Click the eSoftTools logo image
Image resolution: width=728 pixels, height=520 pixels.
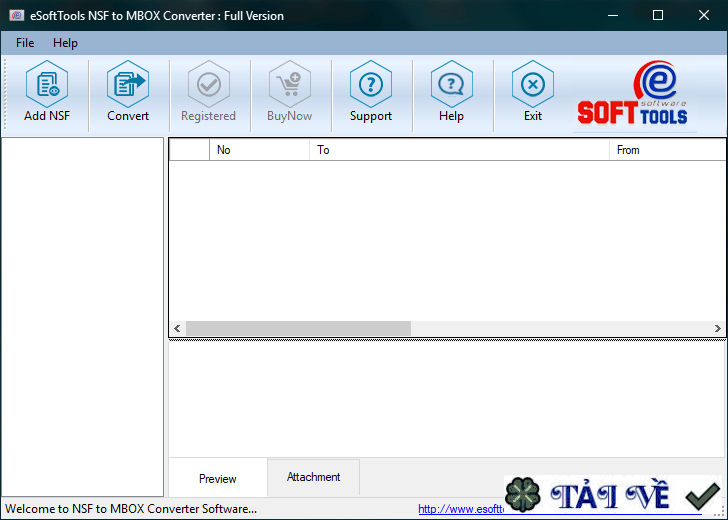coord(634,95)
